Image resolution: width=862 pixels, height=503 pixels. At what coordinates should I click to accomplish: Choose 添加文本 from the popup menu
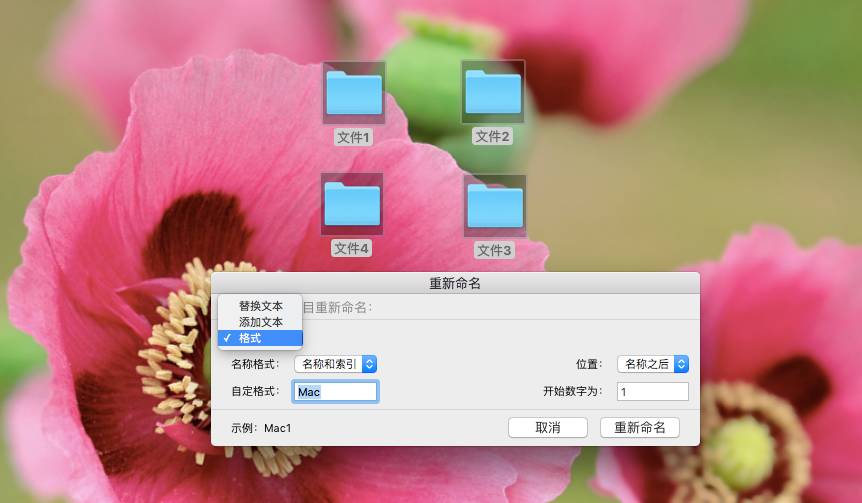260,322
